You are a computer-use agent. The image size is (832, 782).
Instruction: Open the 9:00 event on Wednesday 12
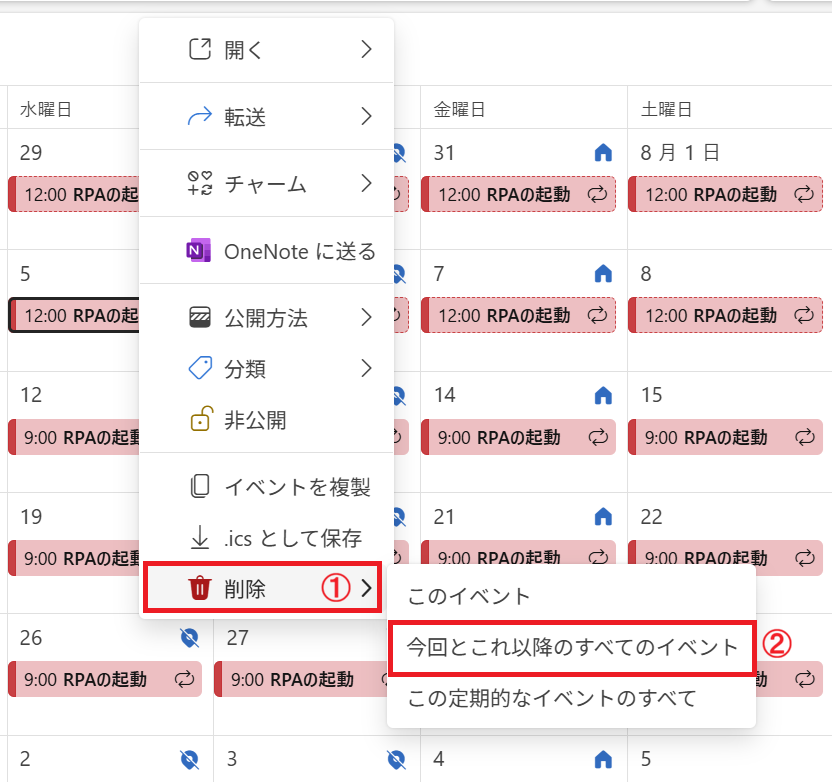[74, 437]
